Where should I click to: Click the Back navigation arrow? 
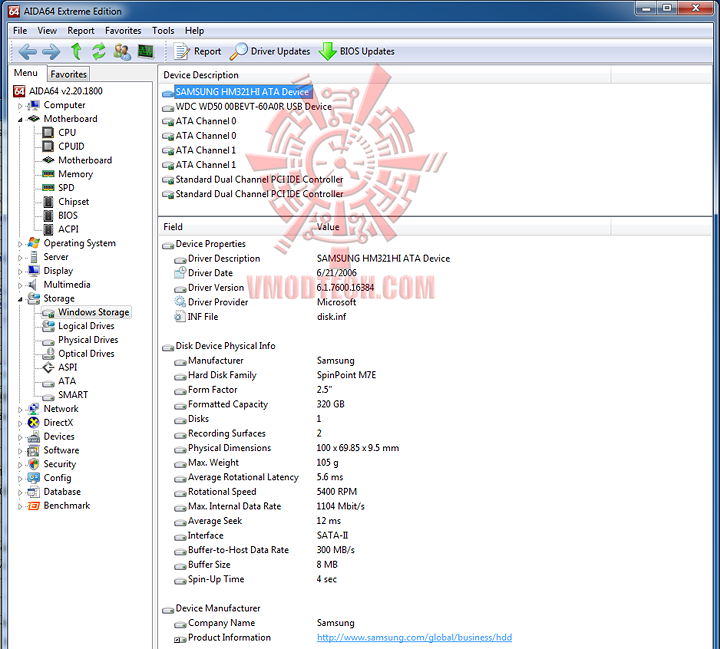click(x=28, y=51)
